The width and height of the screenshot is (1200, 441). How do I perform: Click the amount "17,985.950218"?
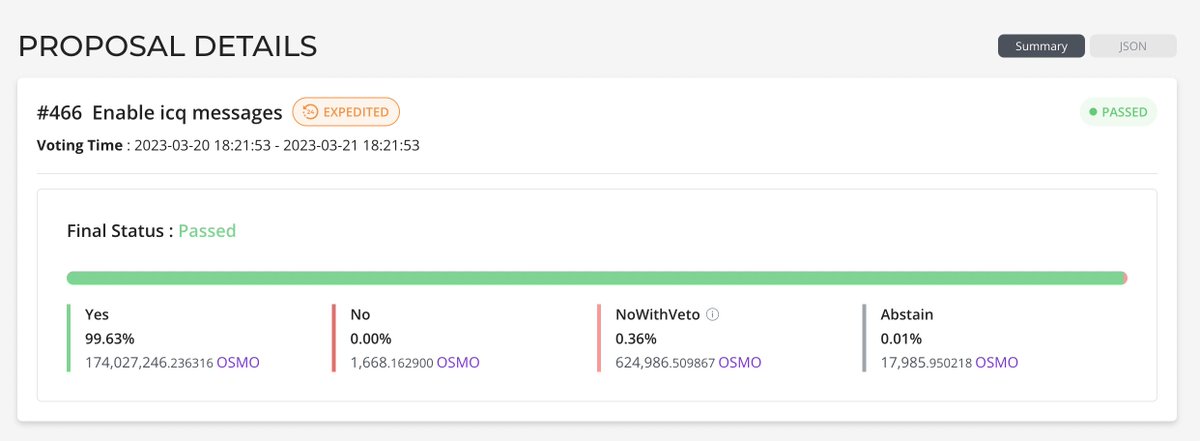926,362
